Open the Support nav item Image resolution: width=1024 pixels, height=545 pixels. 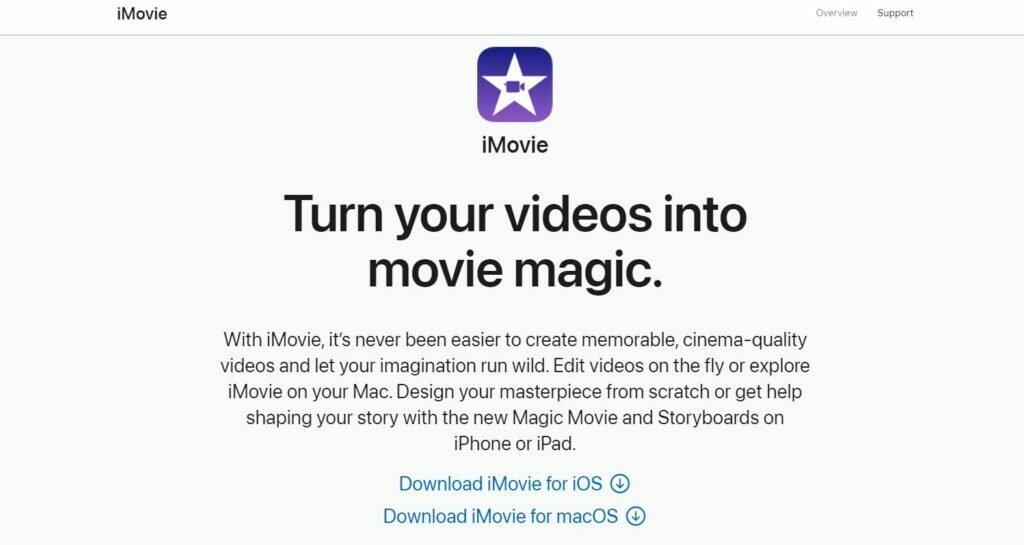(x=895, y=13)
